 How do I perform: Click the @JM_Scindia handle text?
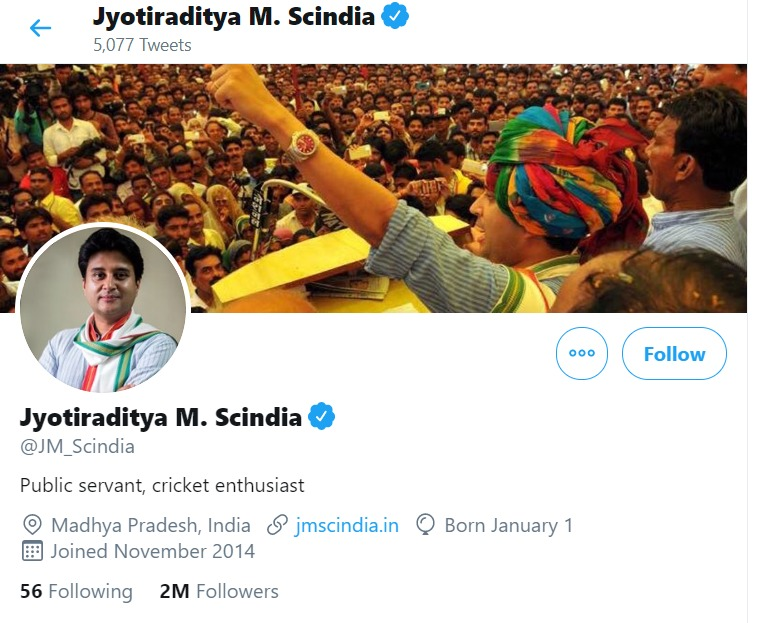[77, 447]
